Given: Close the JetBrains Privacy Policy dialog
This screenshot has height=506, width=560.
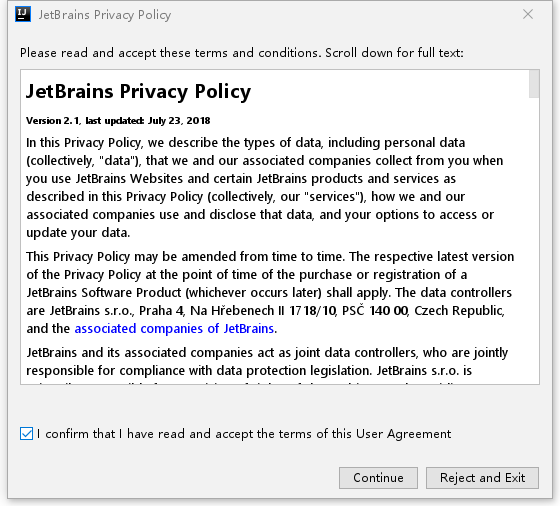Looking at the screenshot, I should (x=528, y=14).
